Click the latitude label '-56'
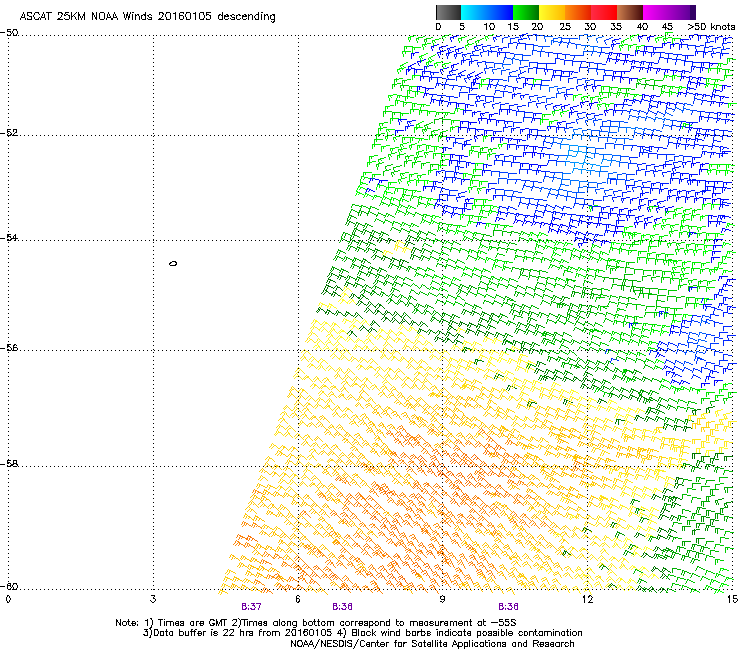Viewport: 740px width, 650px height. point(9,347)
